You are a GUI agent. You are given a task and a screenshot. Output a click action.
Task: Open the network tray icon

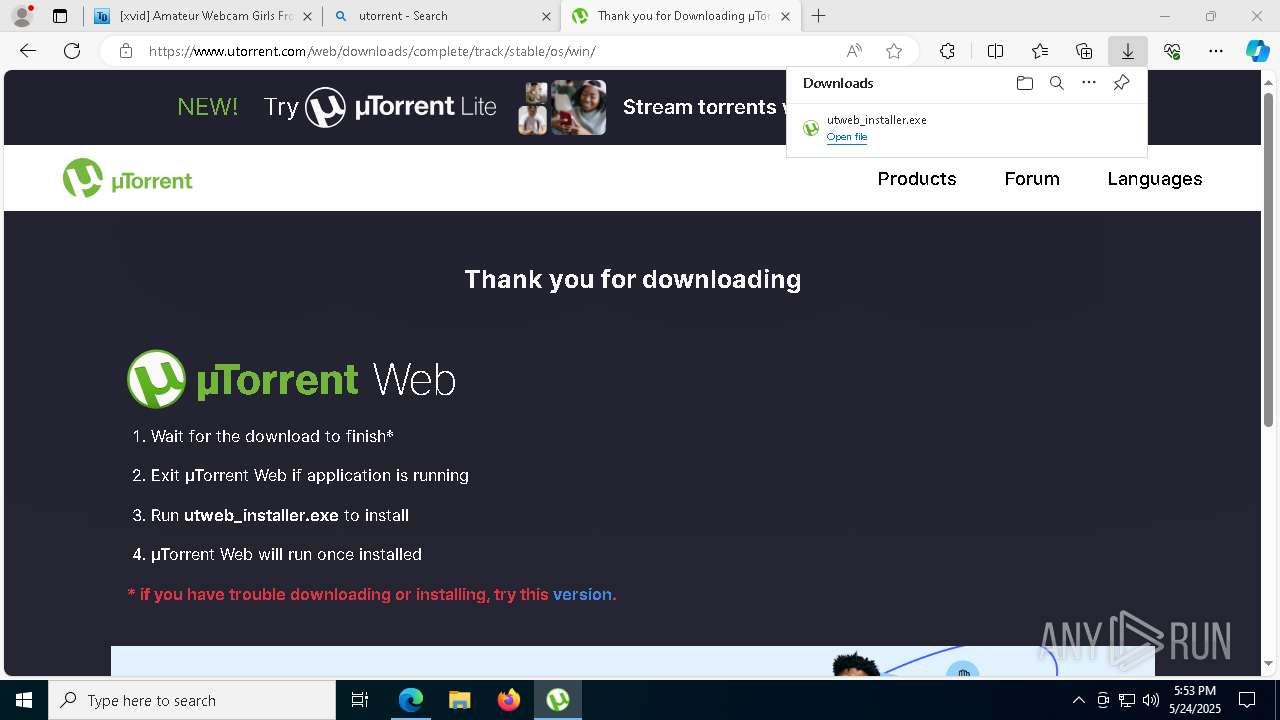point(1127,700)
